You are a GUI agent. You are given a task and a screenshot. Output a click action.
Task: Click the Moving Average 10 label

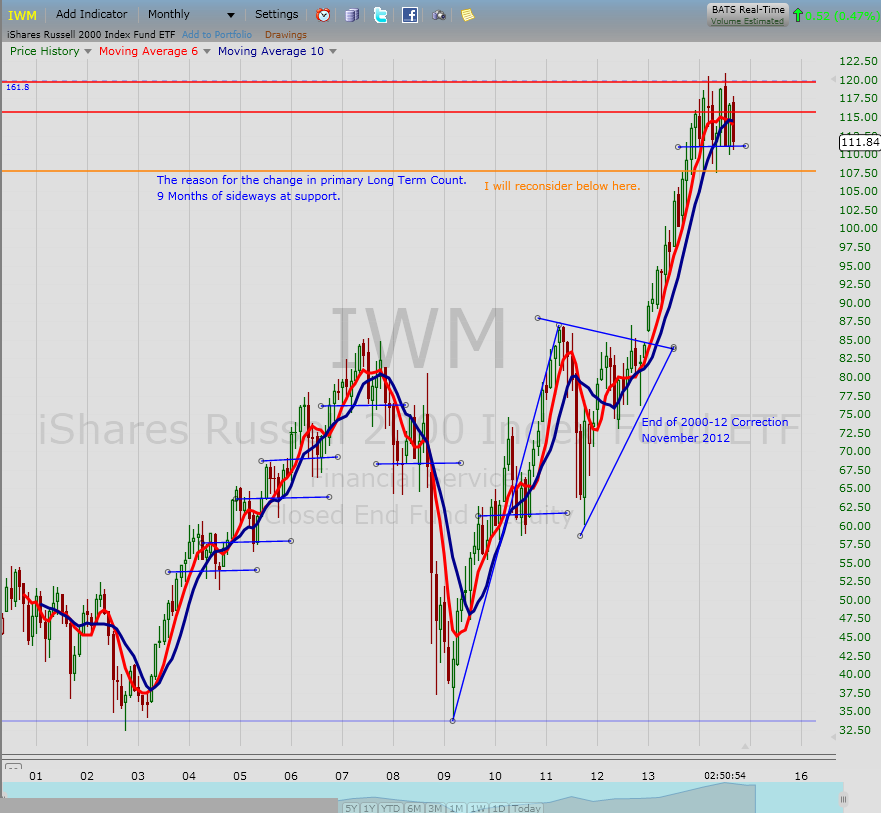point(271,51)
